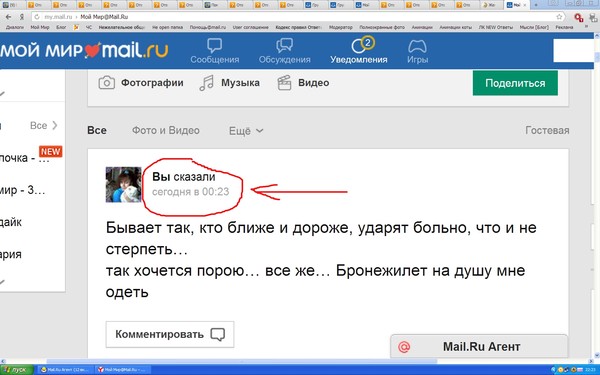Image resolution: width=600 pixels, height=375 pixels.
Task: Bookmark page with star icon
Action: pyautogui.click(x=559, y=17)
